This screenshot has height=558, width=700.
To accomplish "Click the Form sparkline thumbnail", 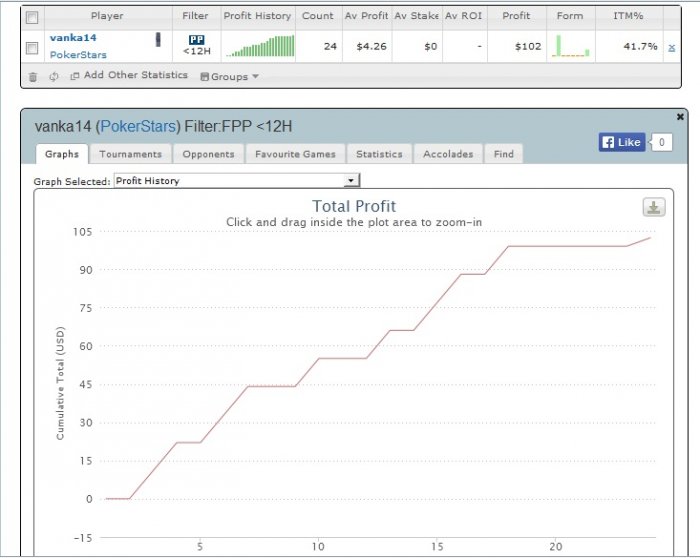I will click(571, 46).
